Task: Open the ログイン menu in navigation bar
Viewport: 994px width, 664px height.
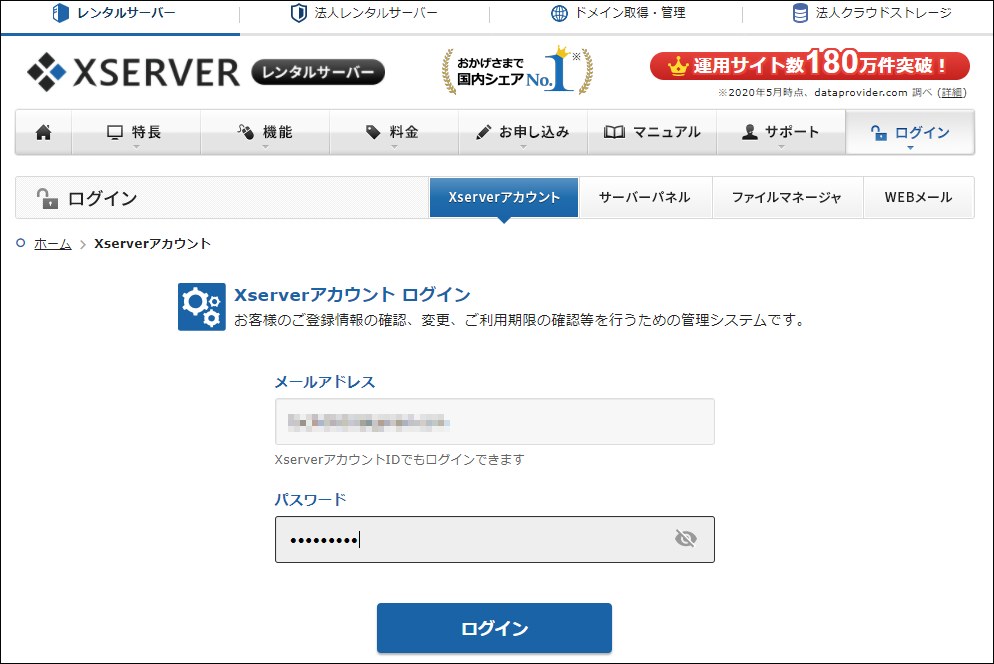Action: pyautogui.click(x=910, y=132)
